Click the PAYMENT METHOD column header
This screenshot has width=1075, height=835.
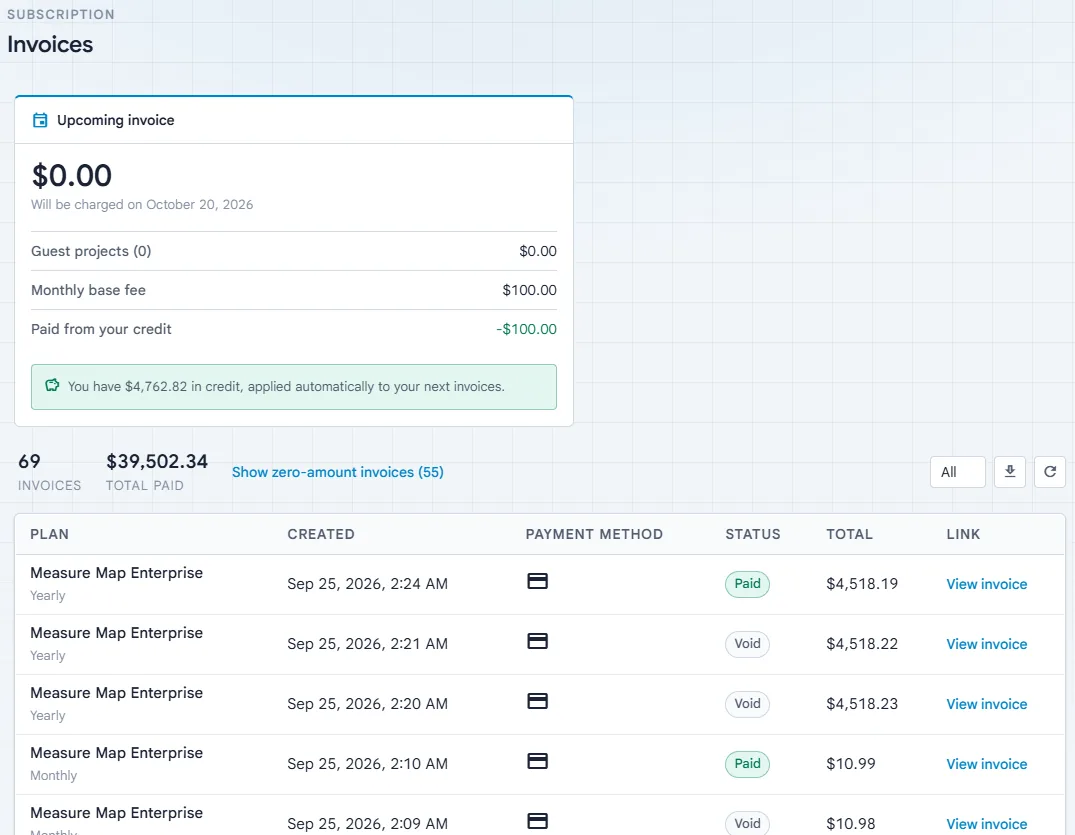[594, 534]
